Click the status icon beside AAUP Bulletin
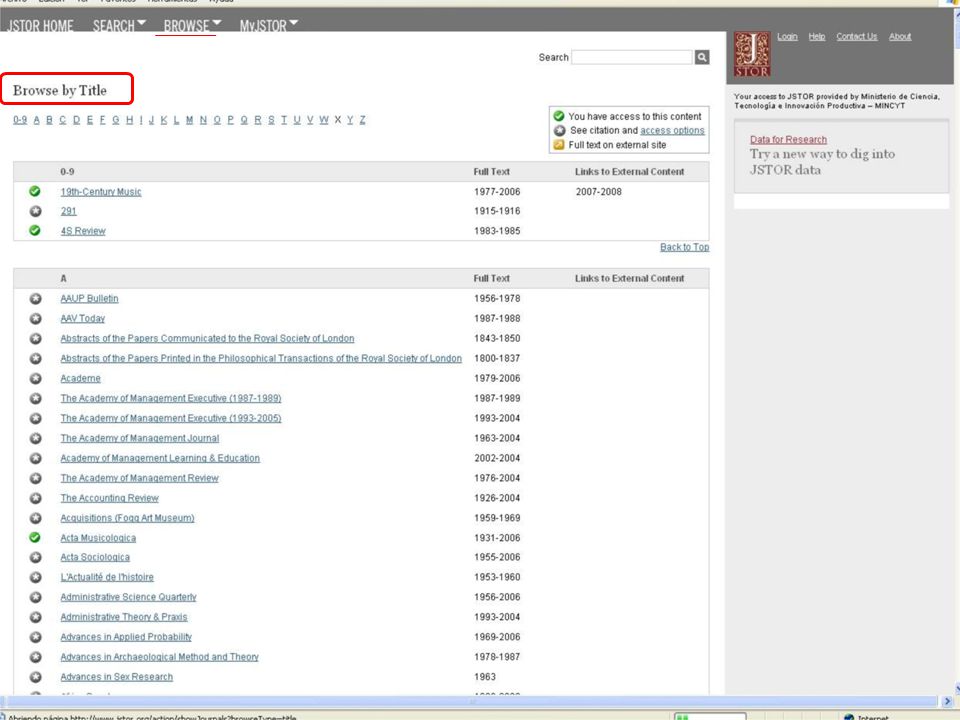The image size is (960, 720). tap(36, 299)
